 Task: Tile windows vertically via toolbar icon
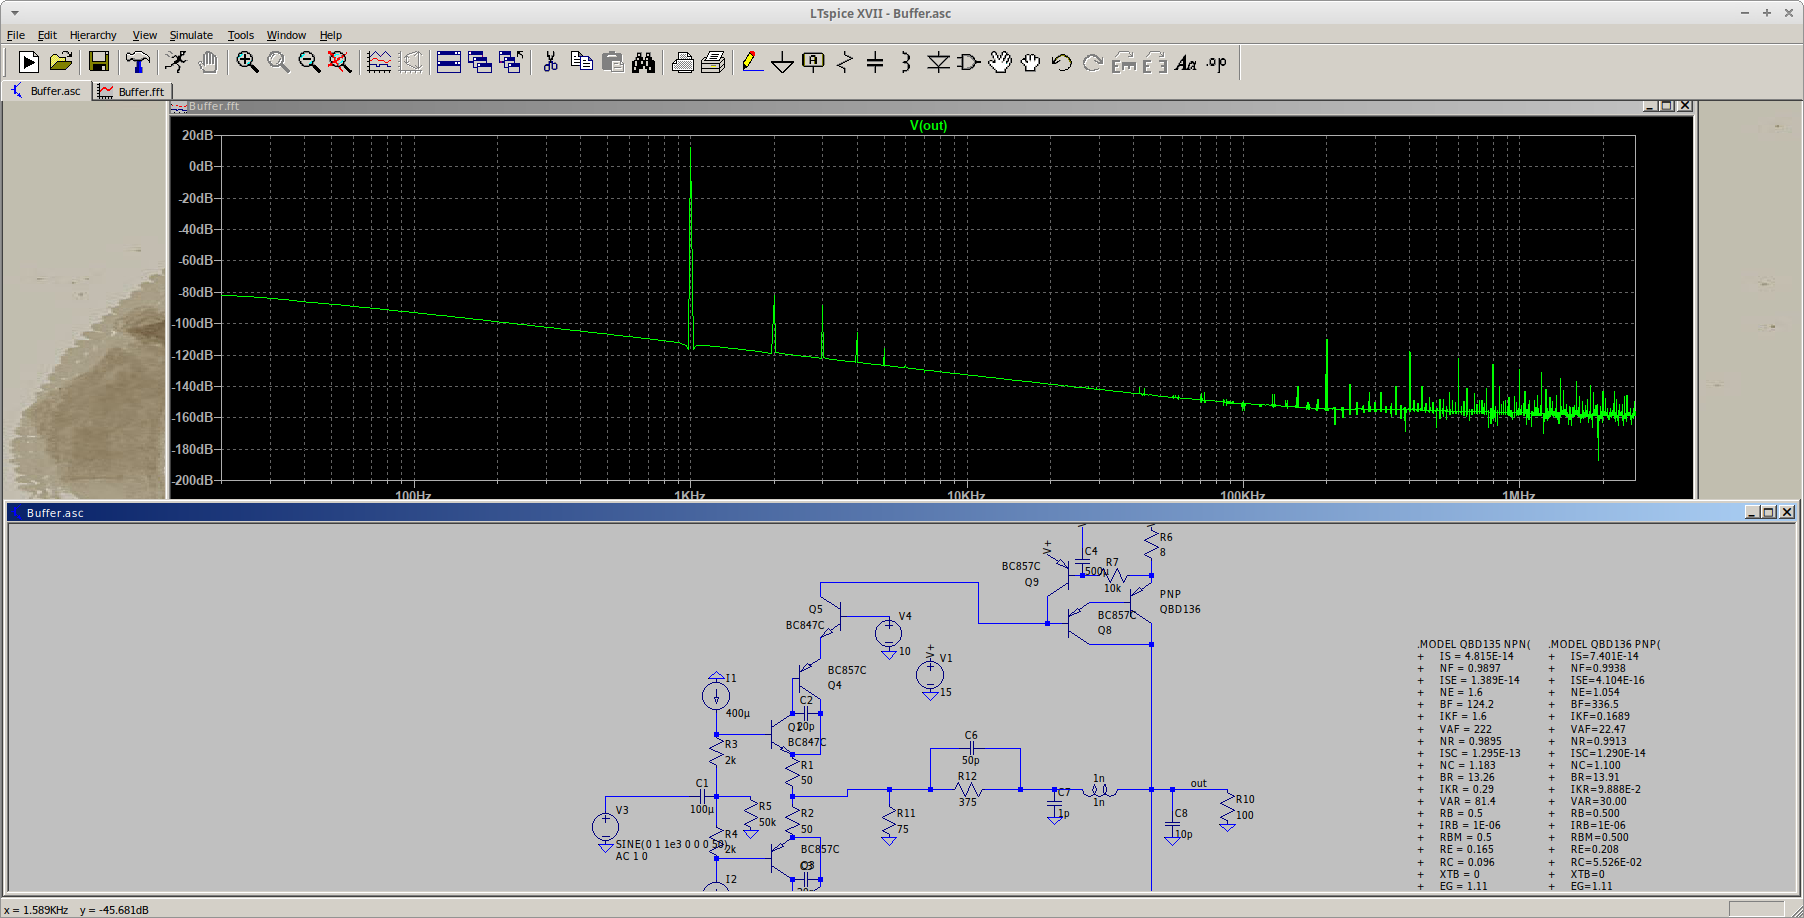coord(480,62)
